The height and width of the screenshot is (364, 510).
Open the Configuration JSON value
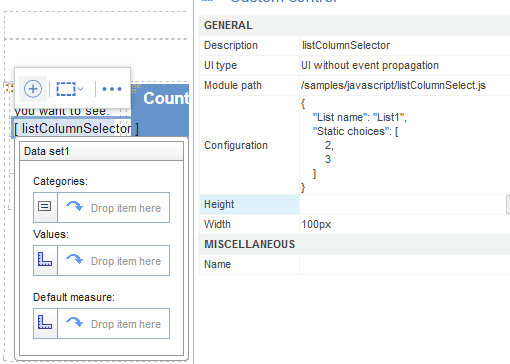click(x=405, y=145)
